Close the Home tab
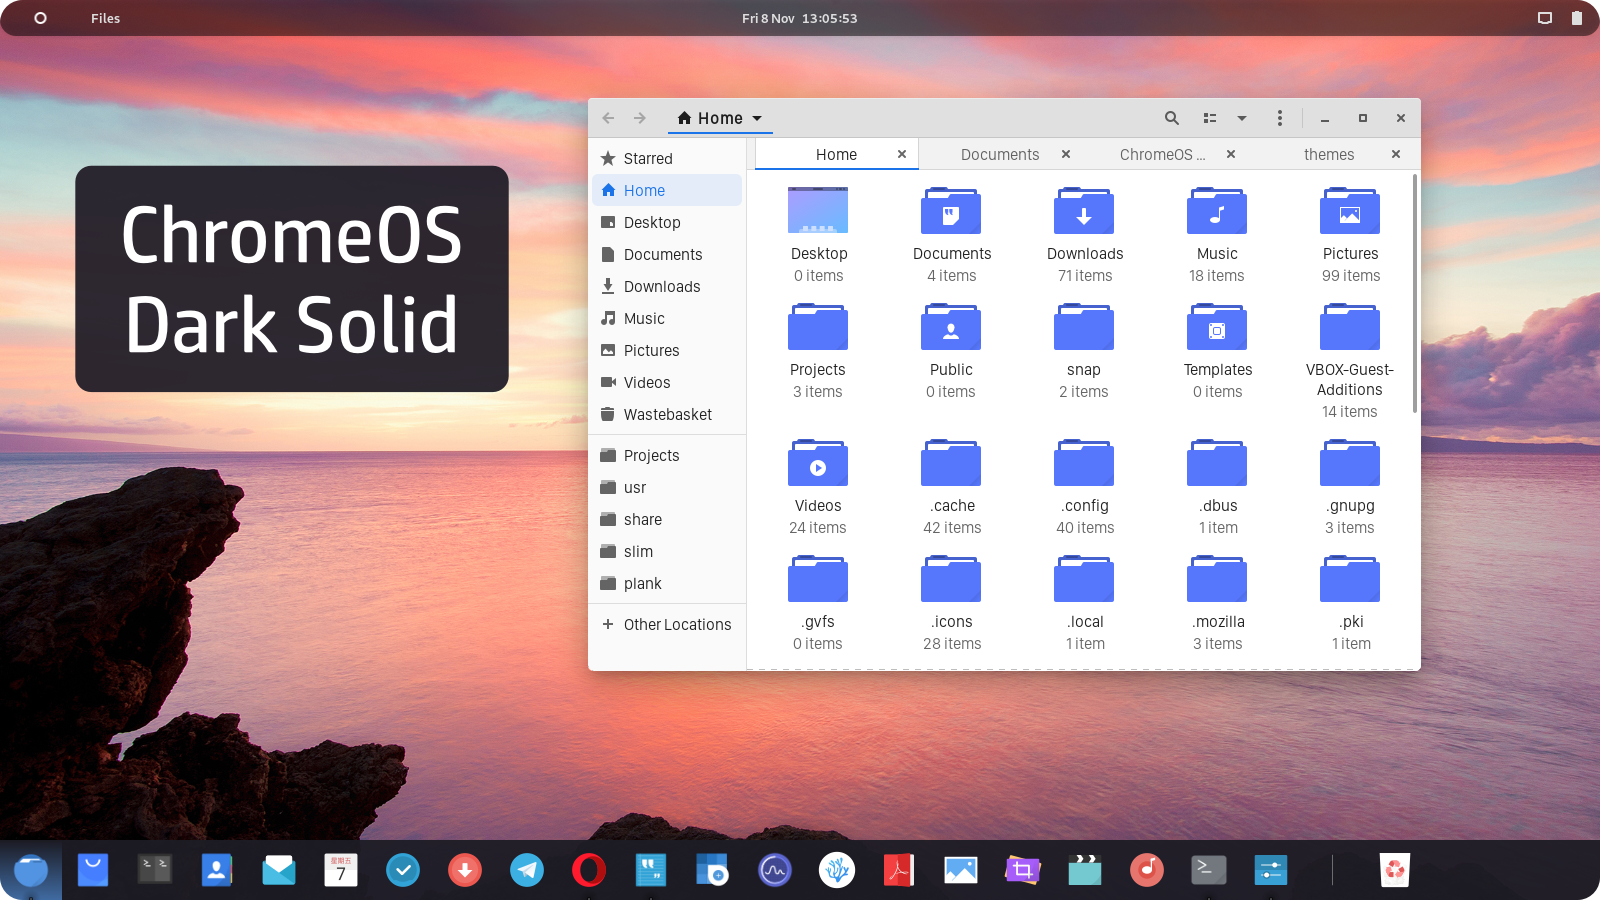This screenshot has height=900, width=1600. [902, 154]
